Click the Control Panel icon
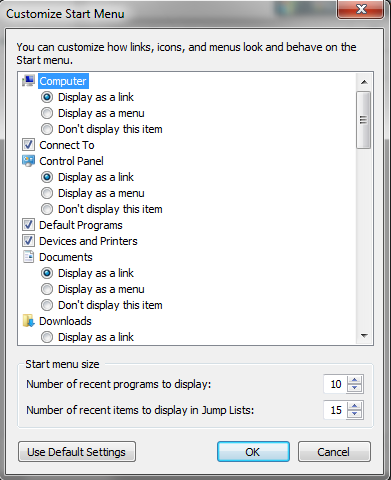This screenshot has height=480, width=391. 28,161
